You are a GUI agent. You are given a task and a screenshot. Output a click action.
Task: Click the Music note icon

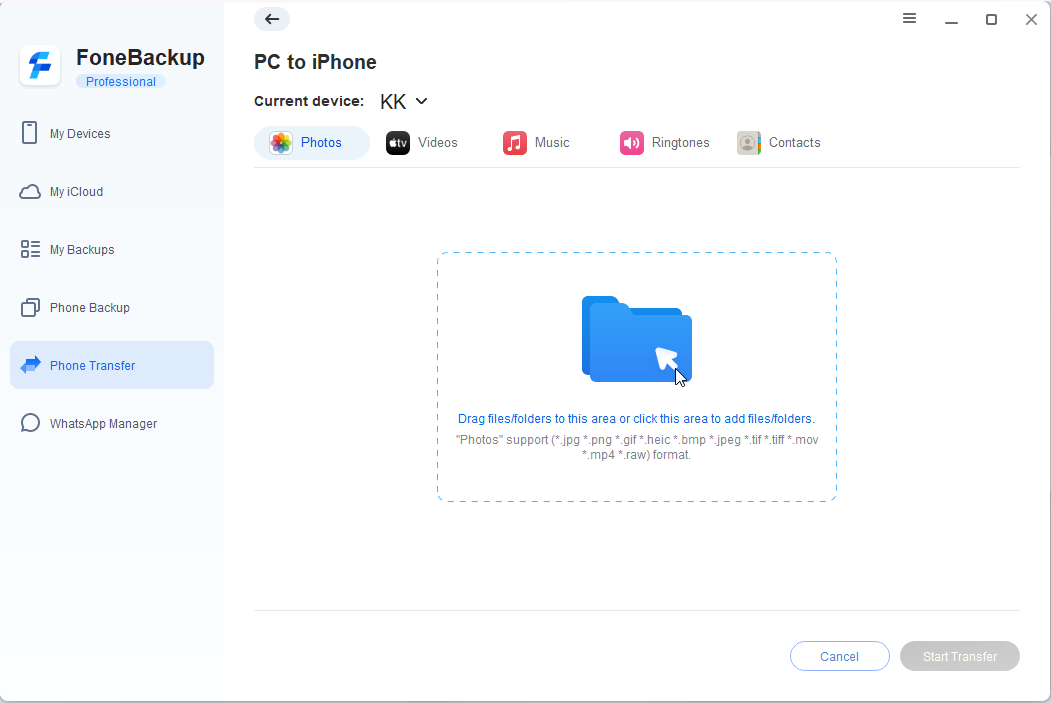(515, 143)
